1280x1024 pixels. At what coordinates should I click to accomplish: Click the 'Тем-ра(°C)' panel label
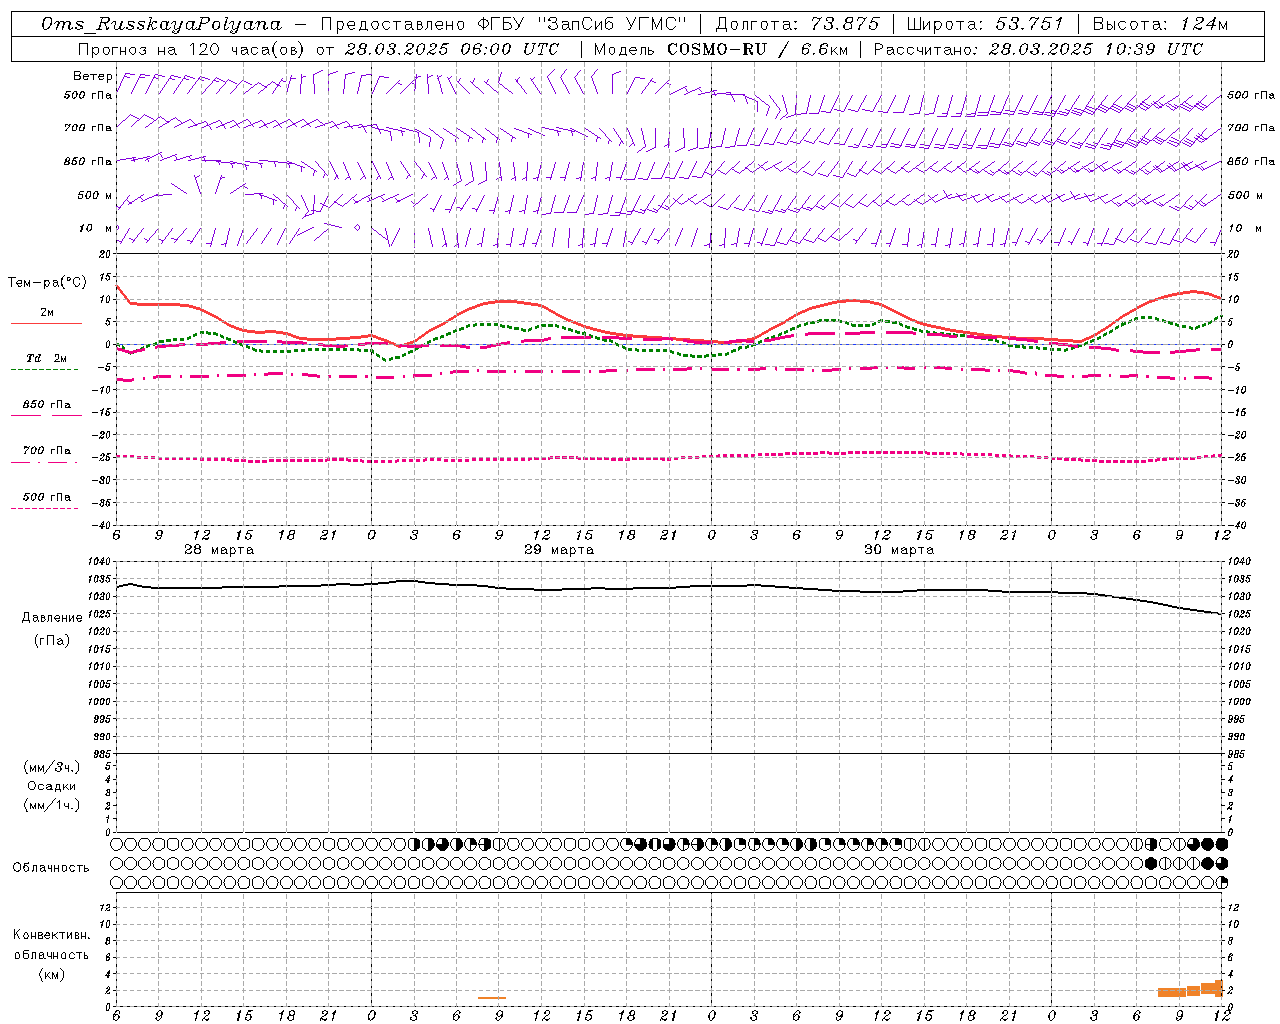click(x=47, y=283)
